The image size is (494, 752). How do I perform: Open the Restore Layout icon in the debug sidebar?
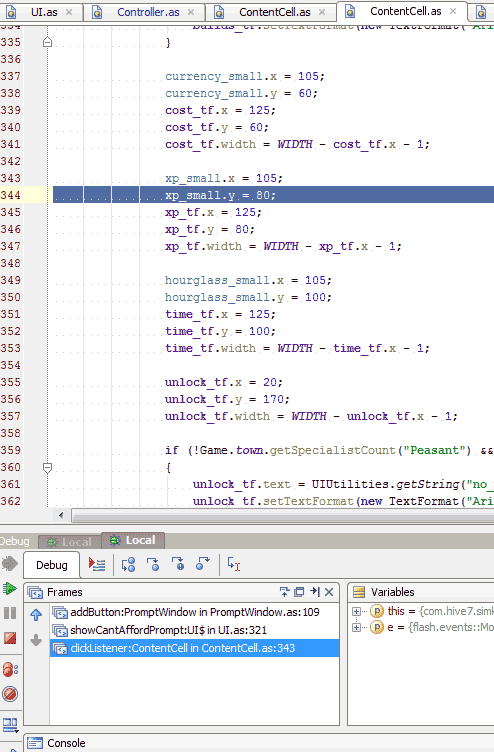[x=10, y=725]
